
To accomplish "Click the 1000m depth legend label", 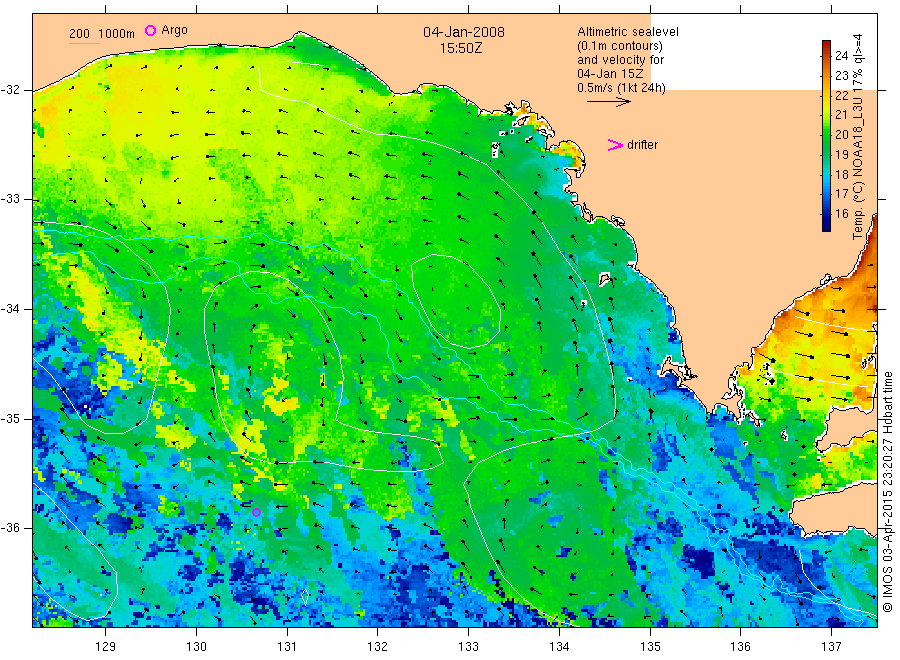I will coord(117,34).
